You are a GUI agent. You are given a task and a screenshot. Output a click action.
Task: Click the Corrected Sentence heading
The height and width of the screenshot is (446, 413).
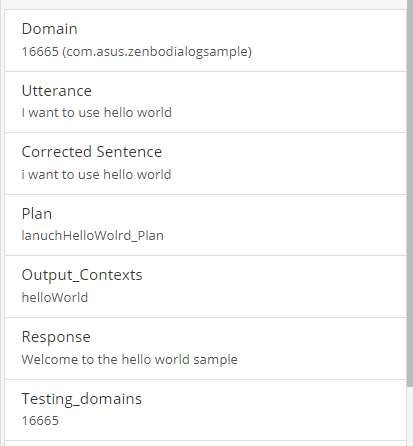click(x=92, y=152)
